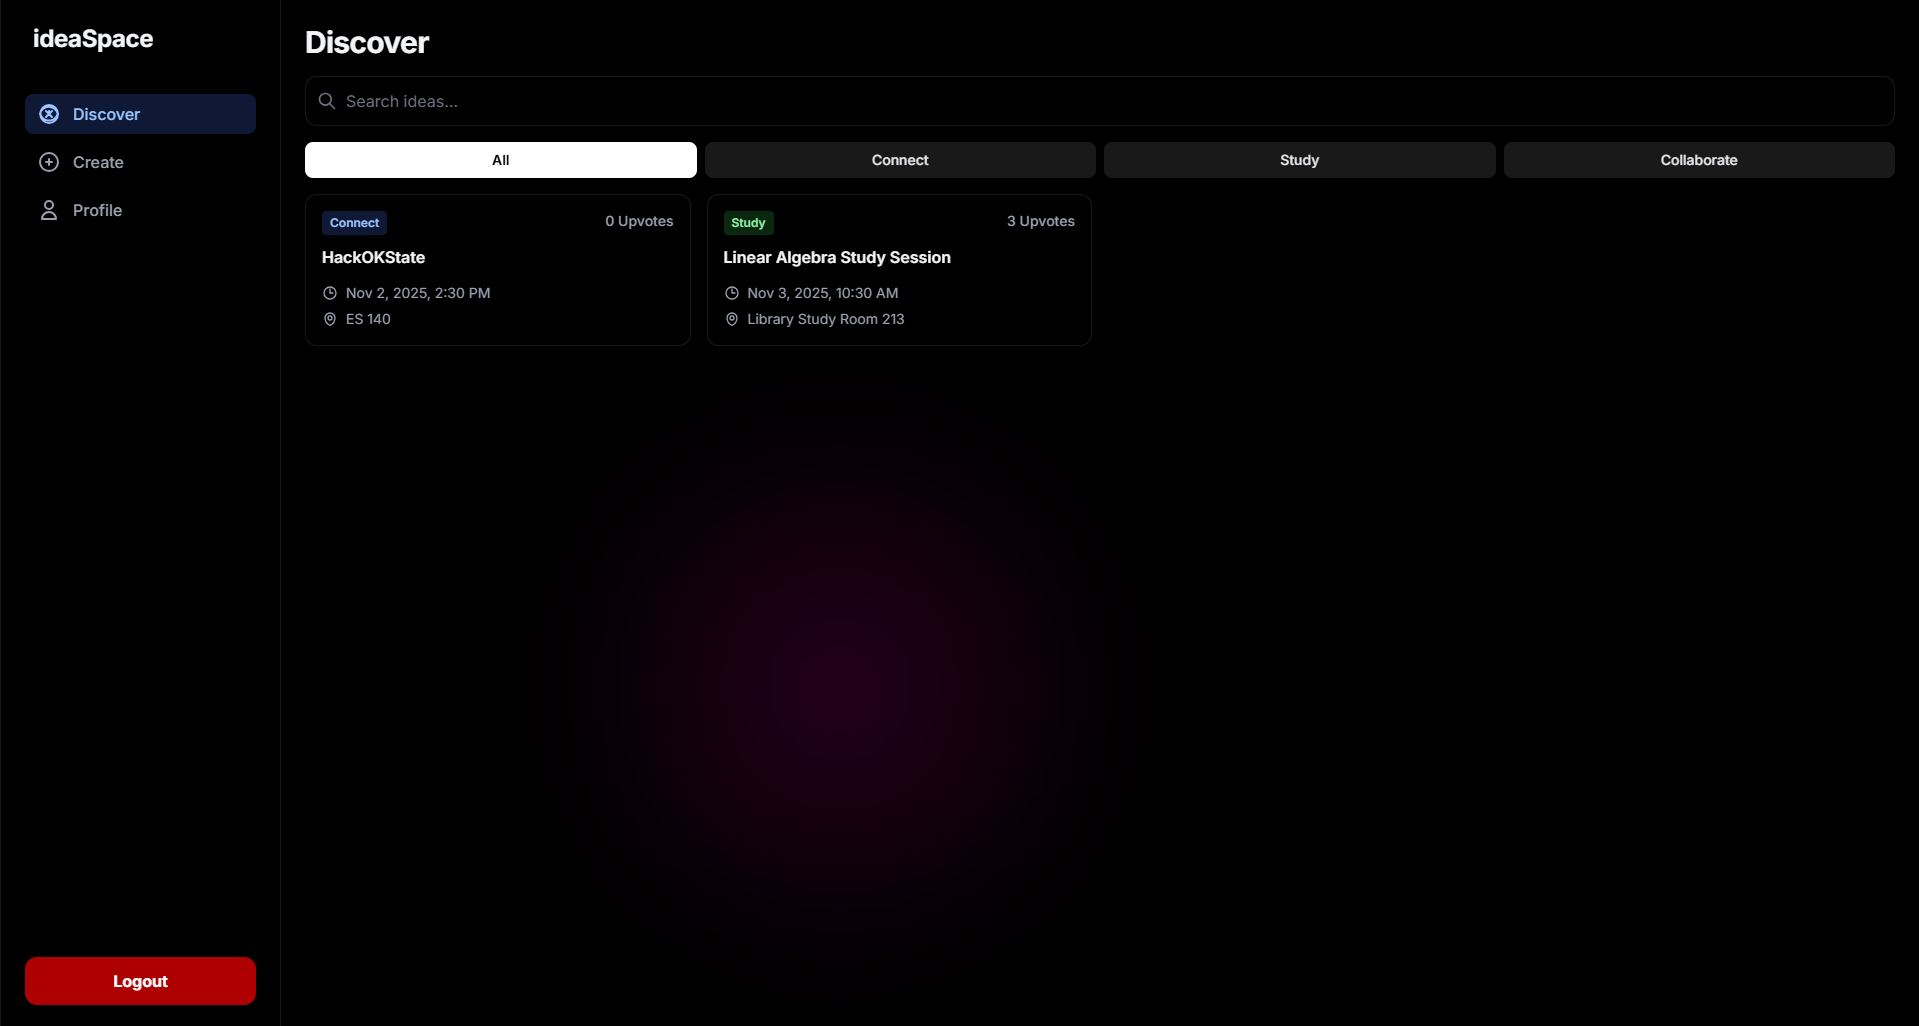Click the Create plus-circle icon

[x=49, y=162]
